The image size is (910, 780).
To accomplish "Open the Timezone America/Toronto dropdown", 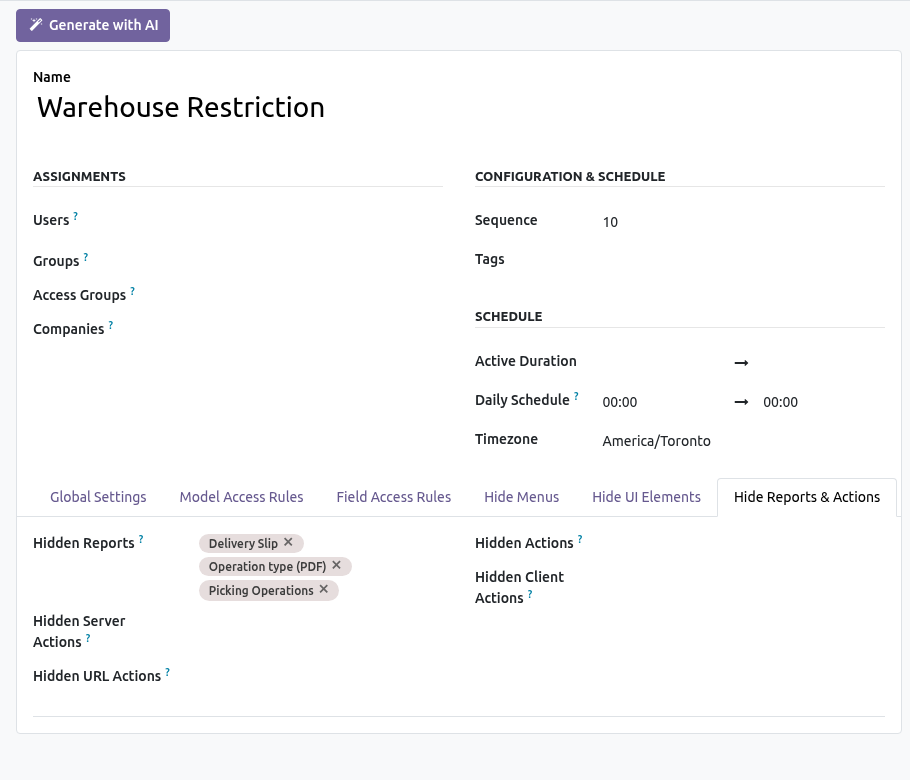I will click(743, 441).
